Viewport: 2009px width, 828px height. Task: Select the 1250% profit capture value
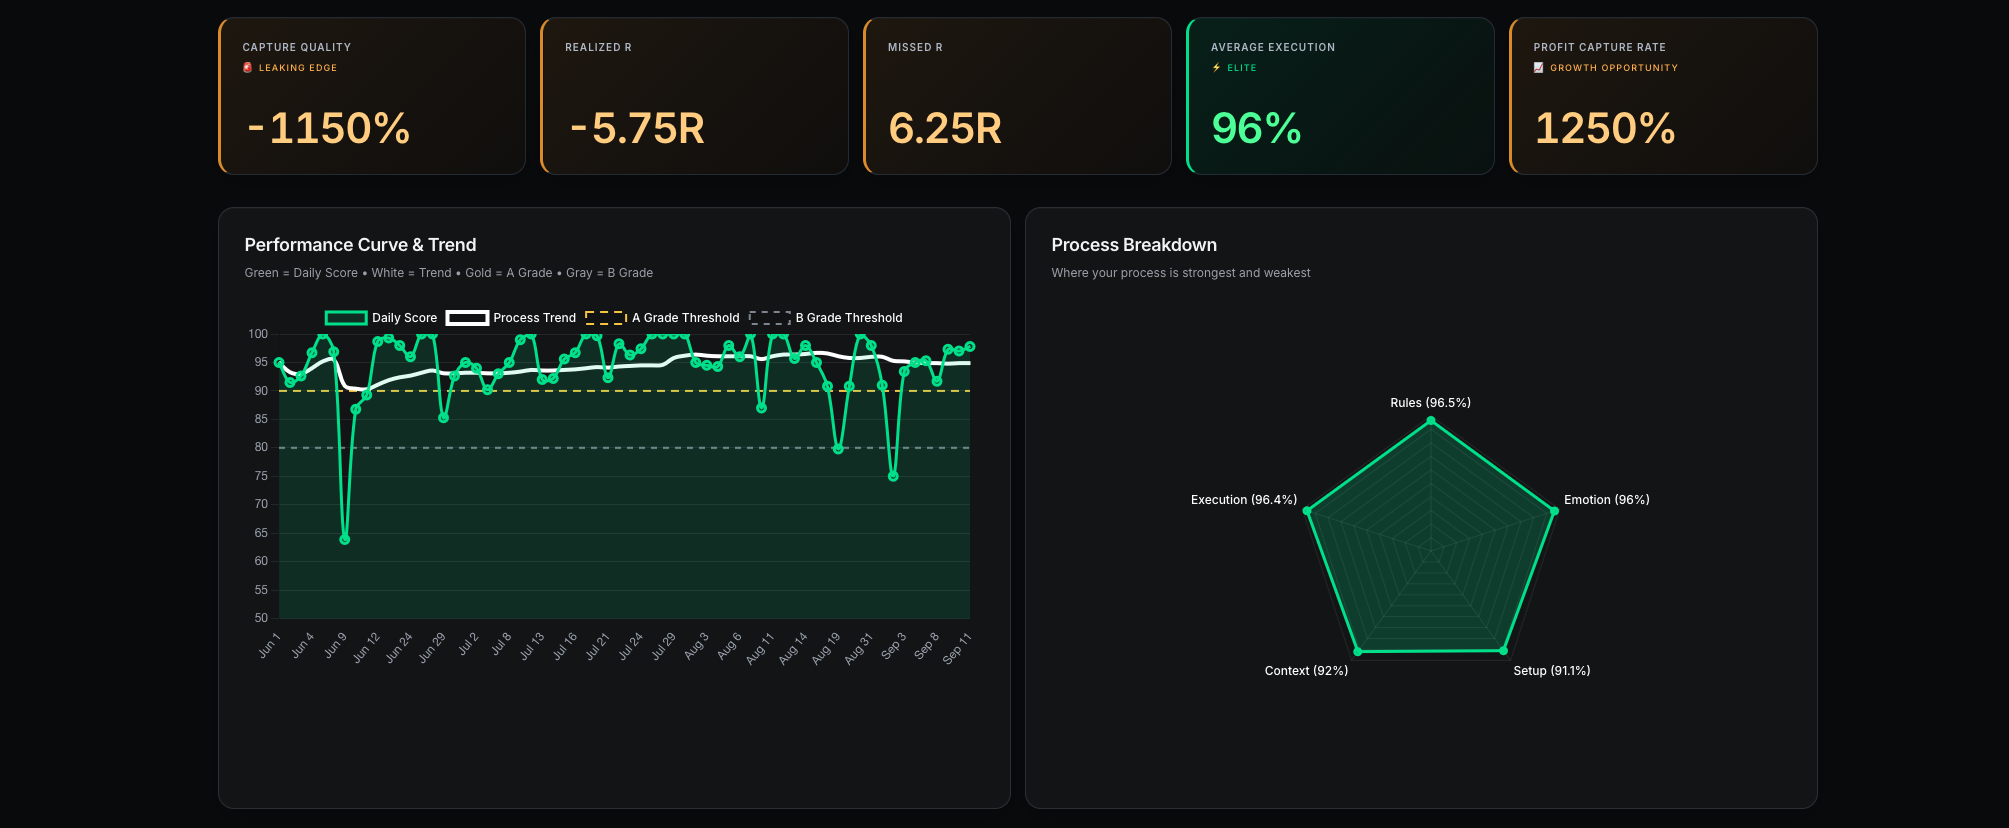(1605, 128)
